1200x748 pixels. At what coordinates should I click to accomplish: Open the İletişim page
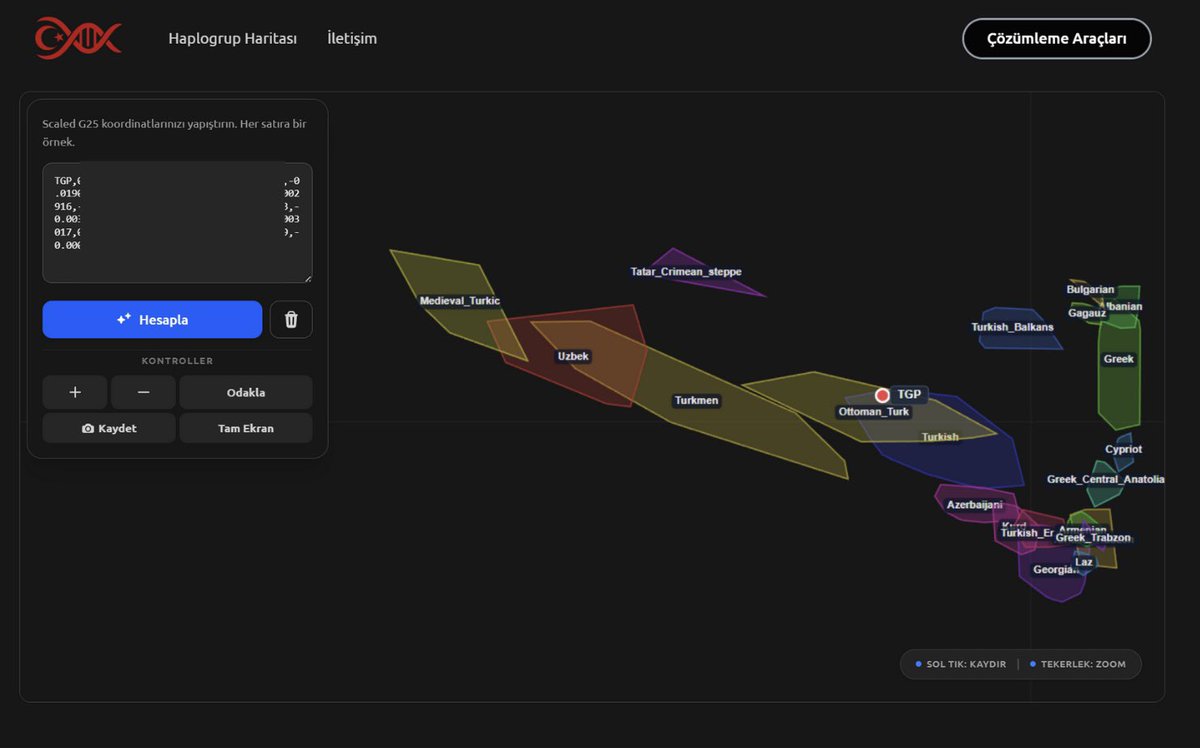(x=352, y=39)
